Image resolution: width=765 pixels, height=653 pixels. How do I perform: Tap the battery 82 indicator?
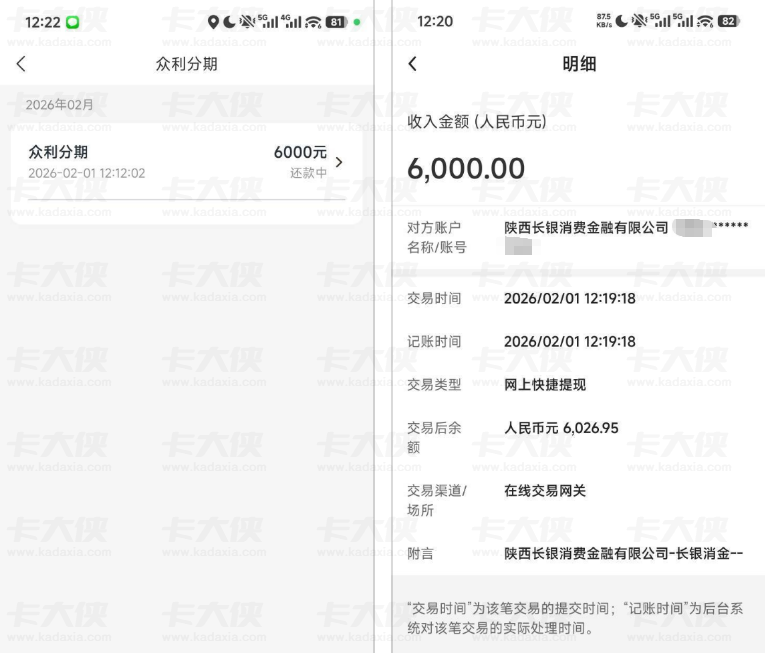(x=728, y=21)
